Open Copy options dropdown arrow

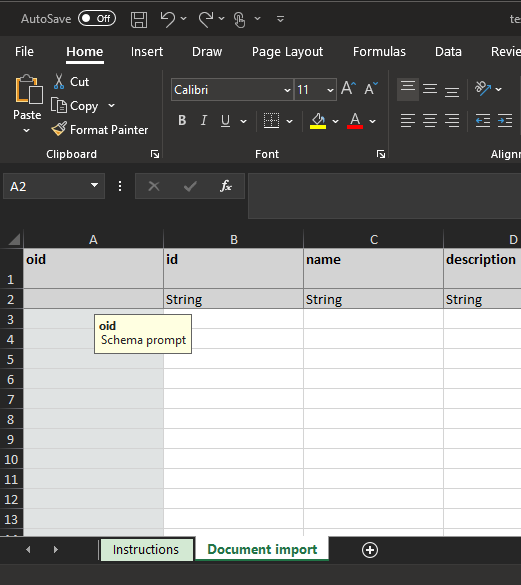(111, 106)
